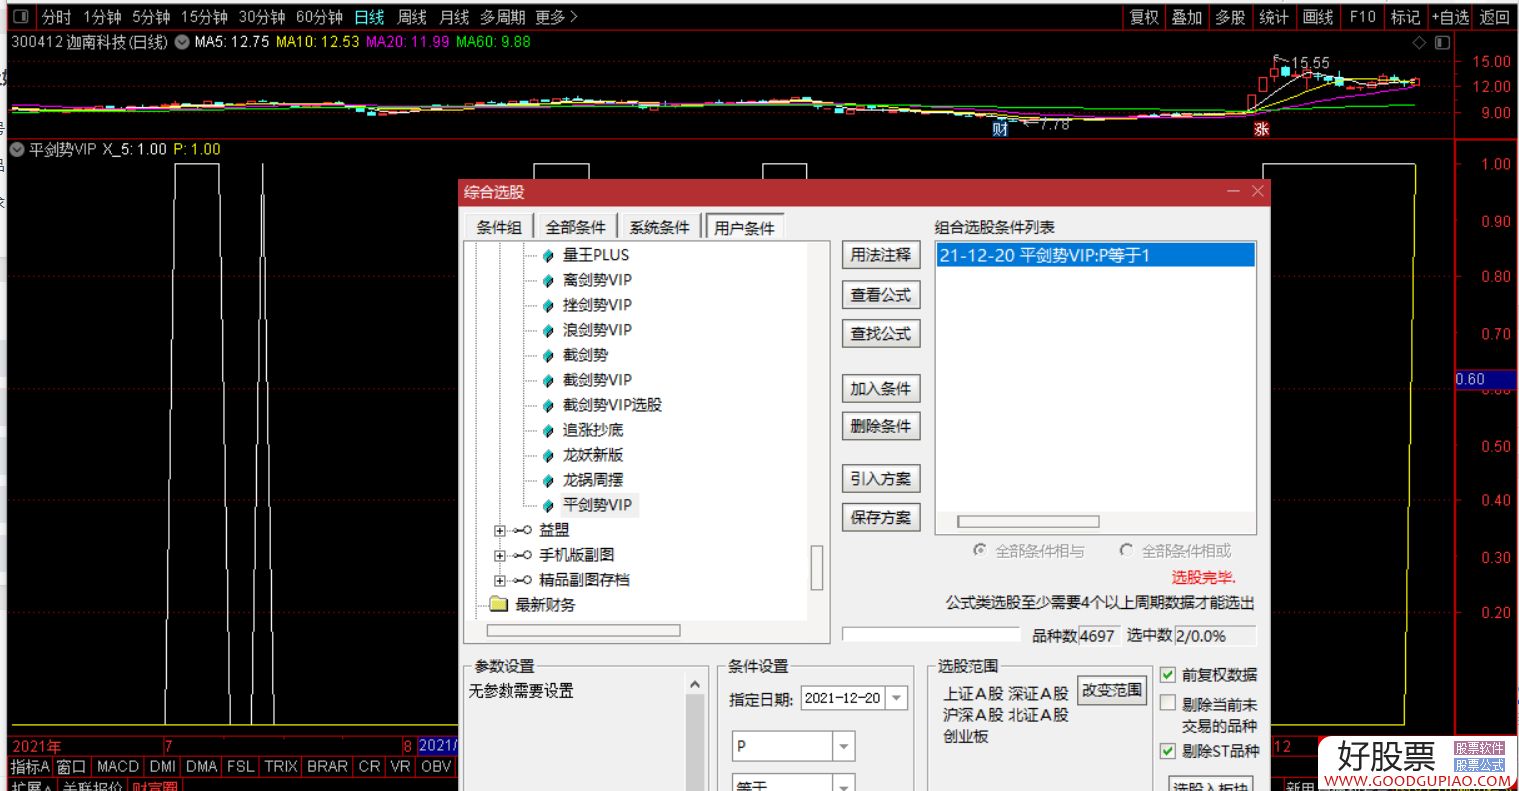Image resolution: width=1519 pixels, height=791 pixels.
Task: Click the red 涨 marker on the chart
Action: pyautogui.click(x=1261, y=129)
